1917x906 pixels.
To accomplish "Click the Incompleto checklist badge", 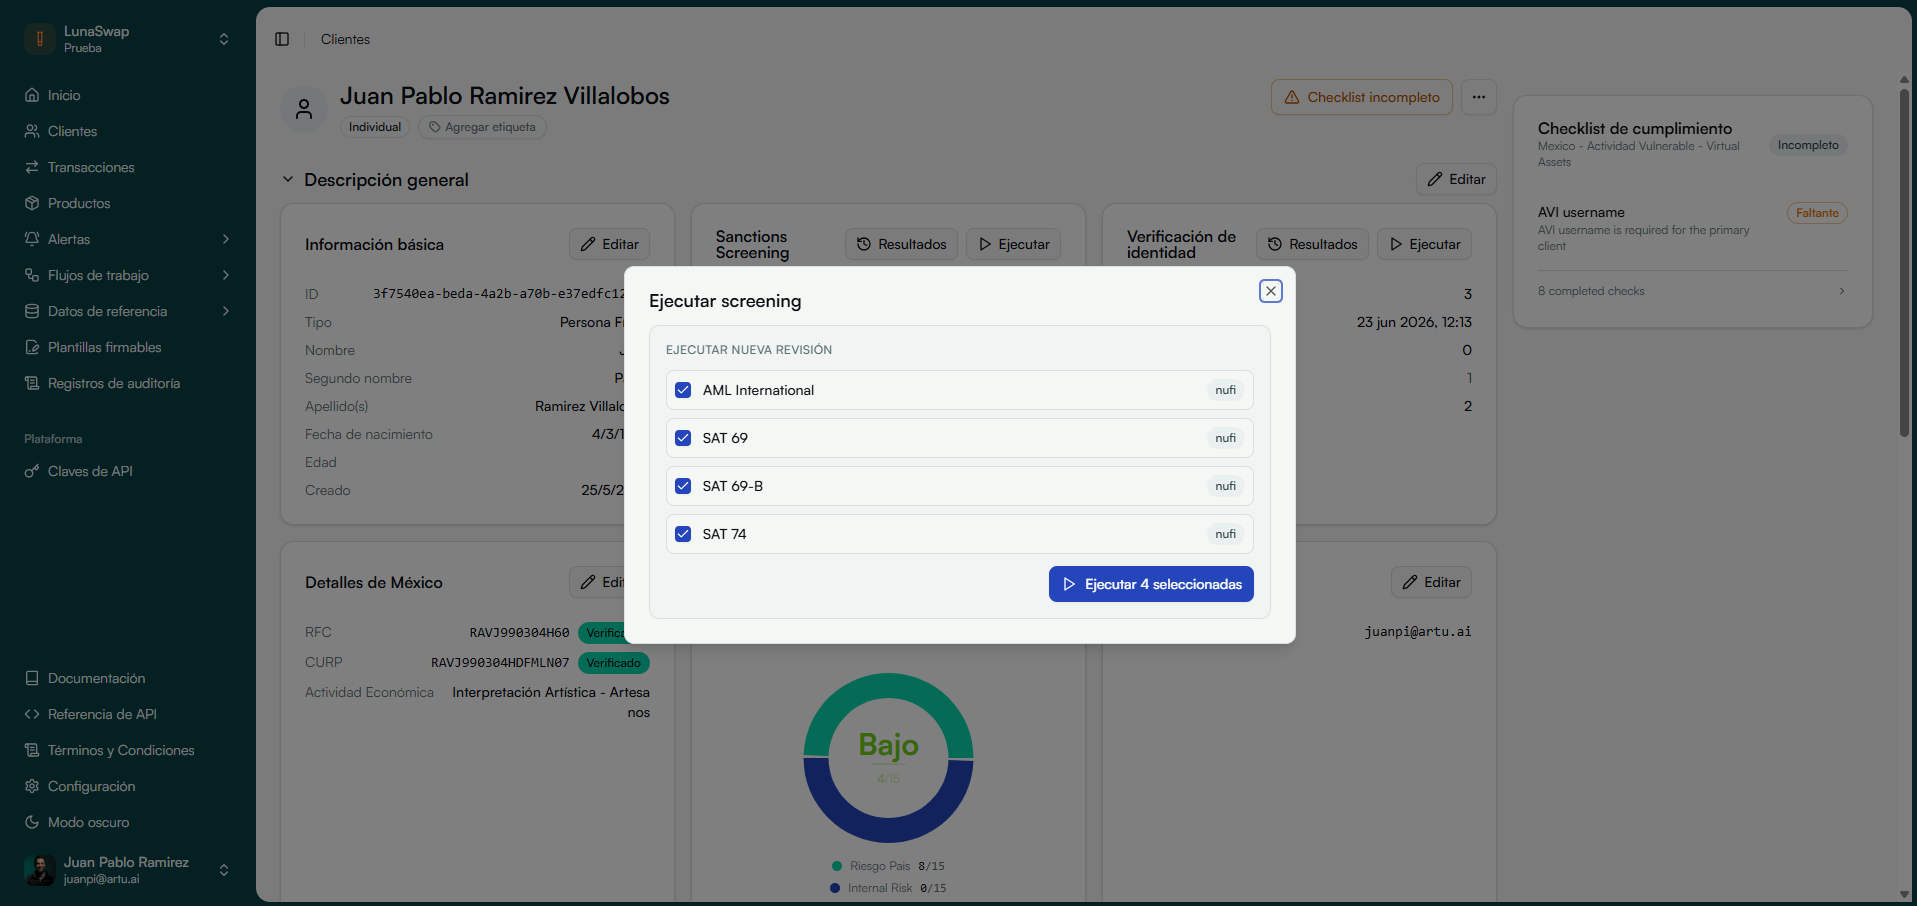I will point(1808,145).
